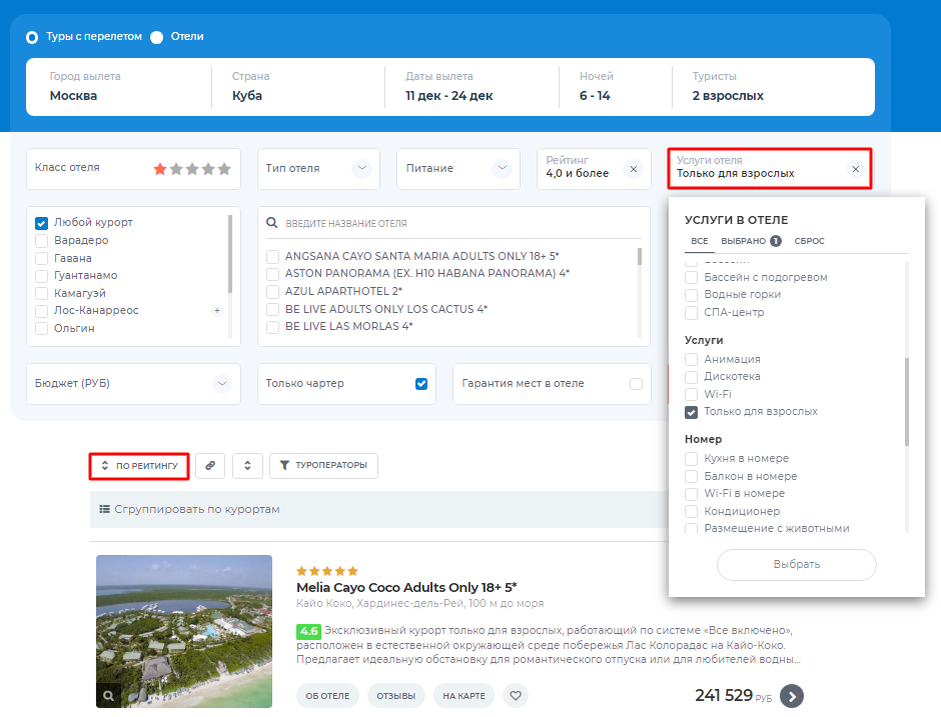Show Melia Cayo Coco НА КАРТЕ
The height and width of the screenshot is (717, 941).
click(x=464, y=696)
